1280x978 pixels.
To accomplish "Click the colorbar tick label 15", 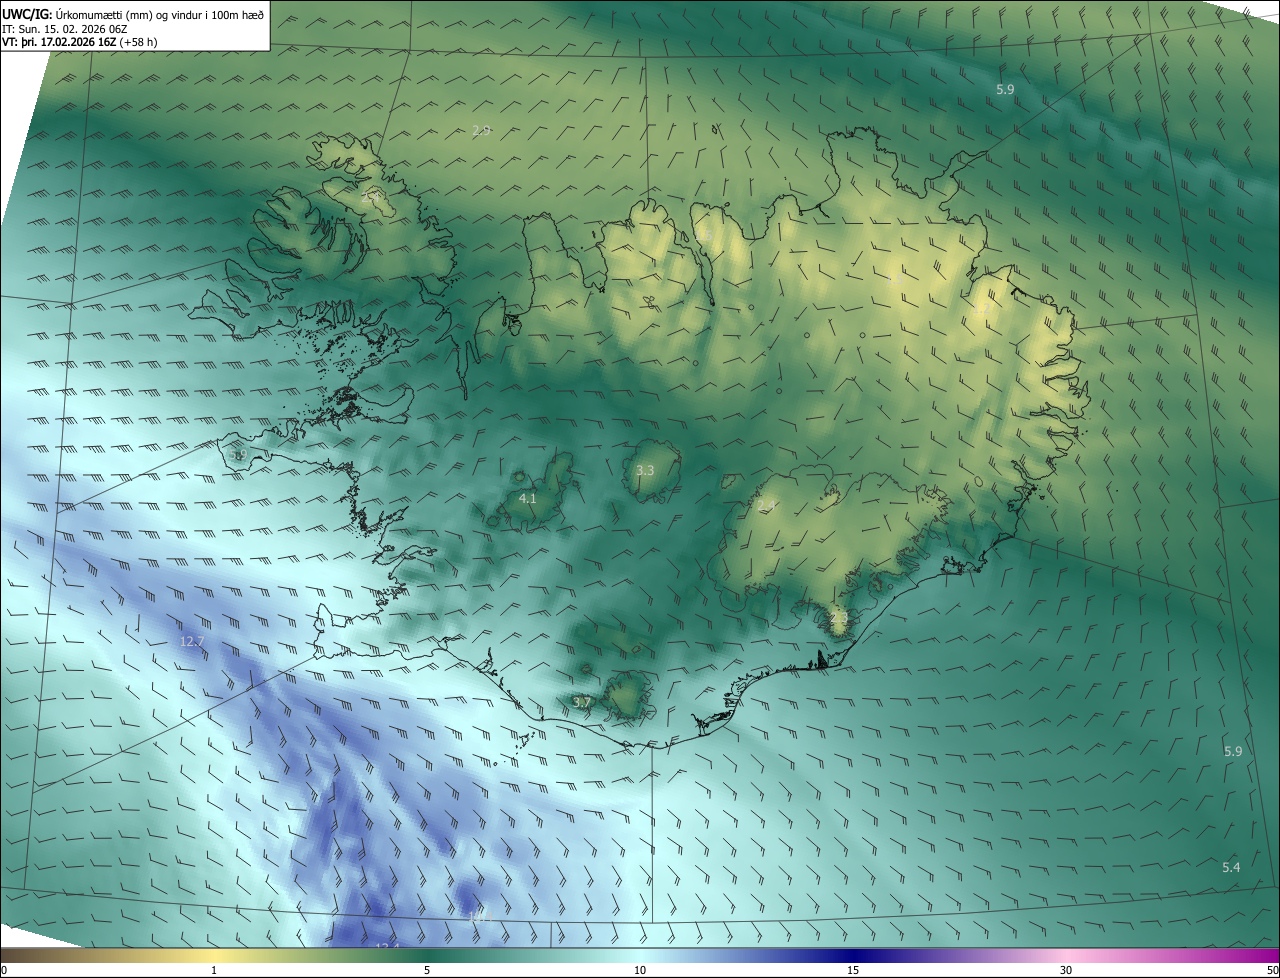I will coord(853,971).
